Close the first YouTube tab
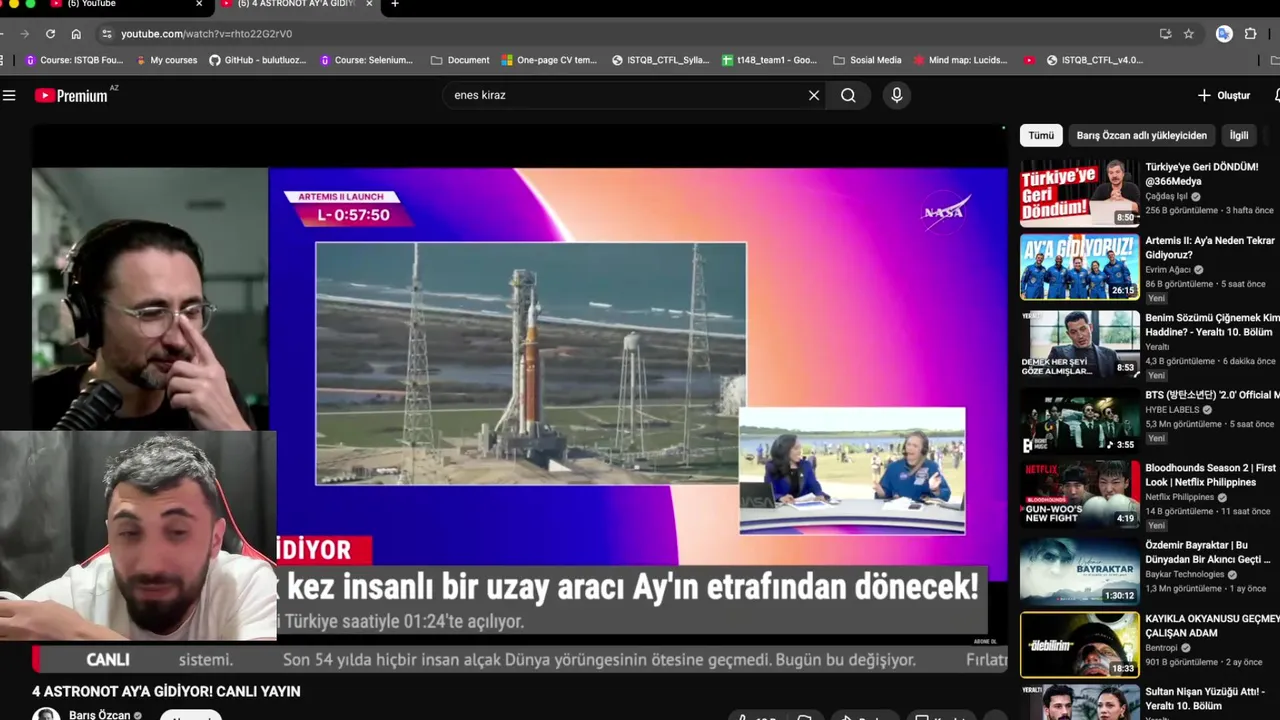Image resolution: width=1280 pixels, height=720 pixels. pyautogui.click(x=199, y=4)
